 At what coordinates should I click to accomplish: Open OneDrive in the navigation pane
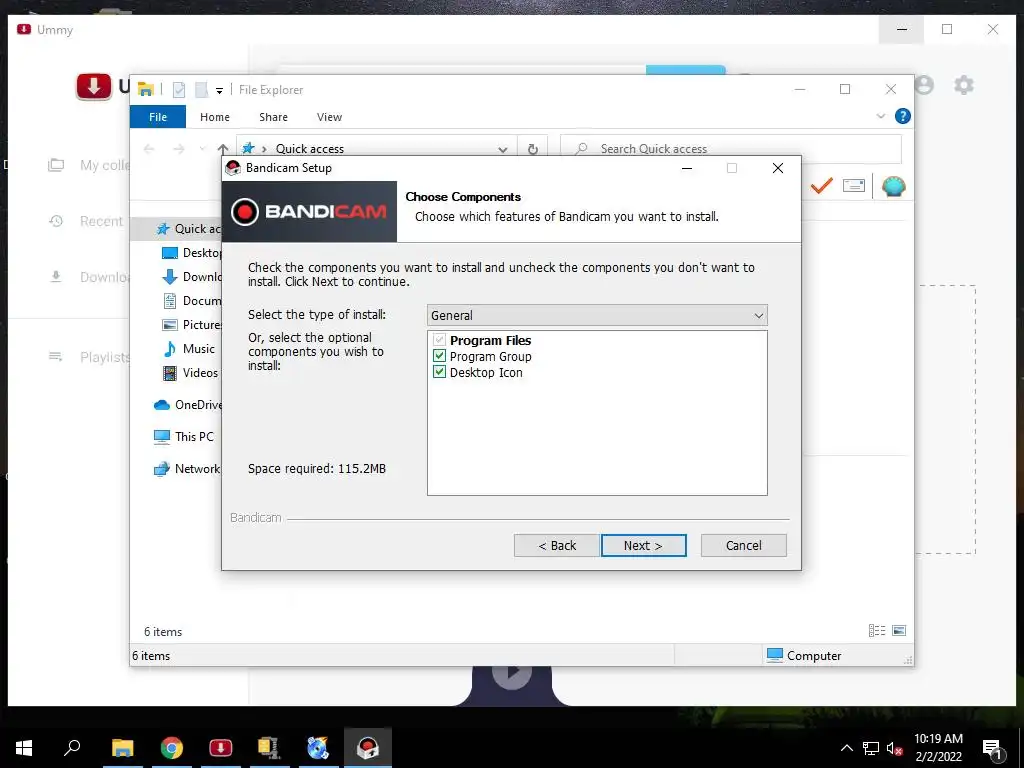tap(188, 405)
